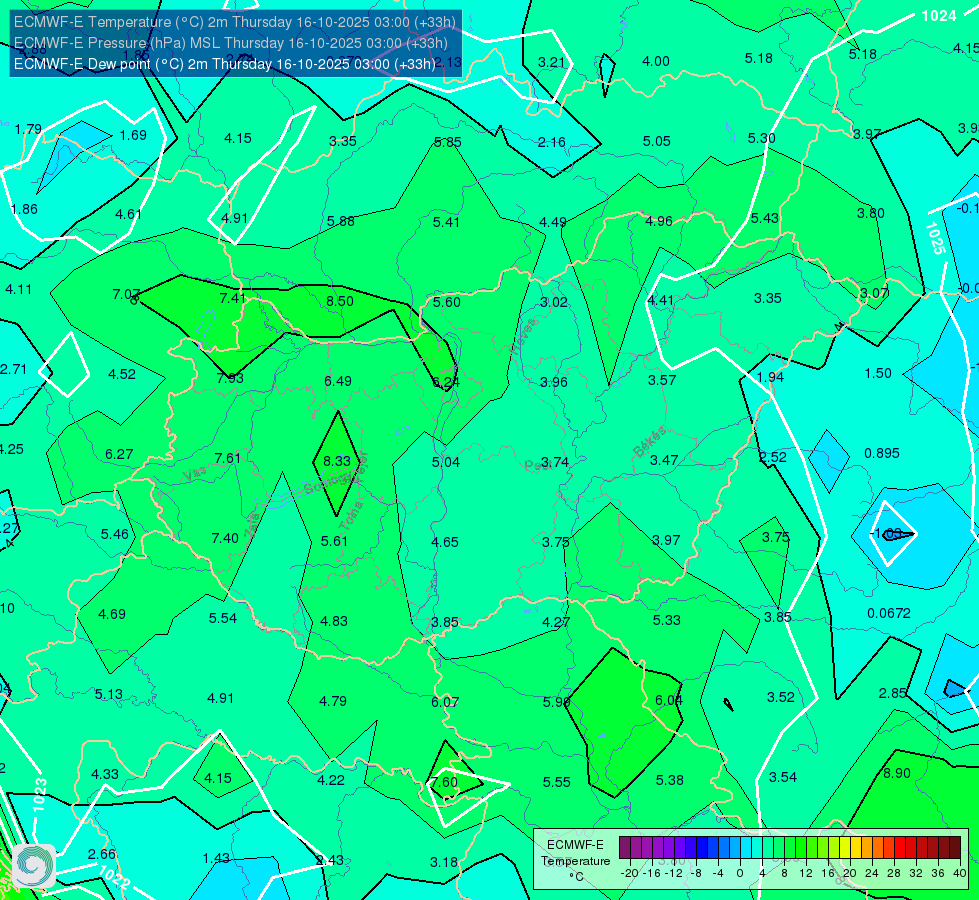Click the 7.93 temperature value
Image resolution: width=979 pixels, height=900 pixels.
[230, 378]
